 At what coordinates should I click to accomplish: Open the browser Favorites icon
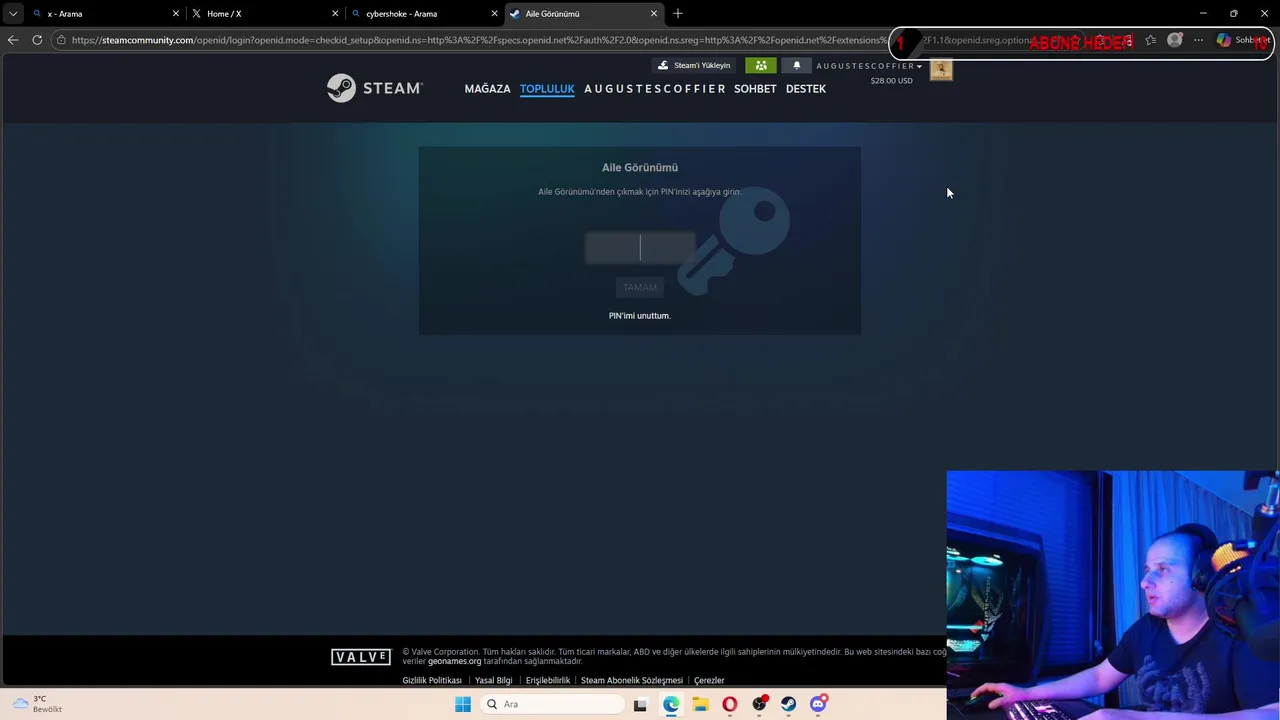point(1151,40)
